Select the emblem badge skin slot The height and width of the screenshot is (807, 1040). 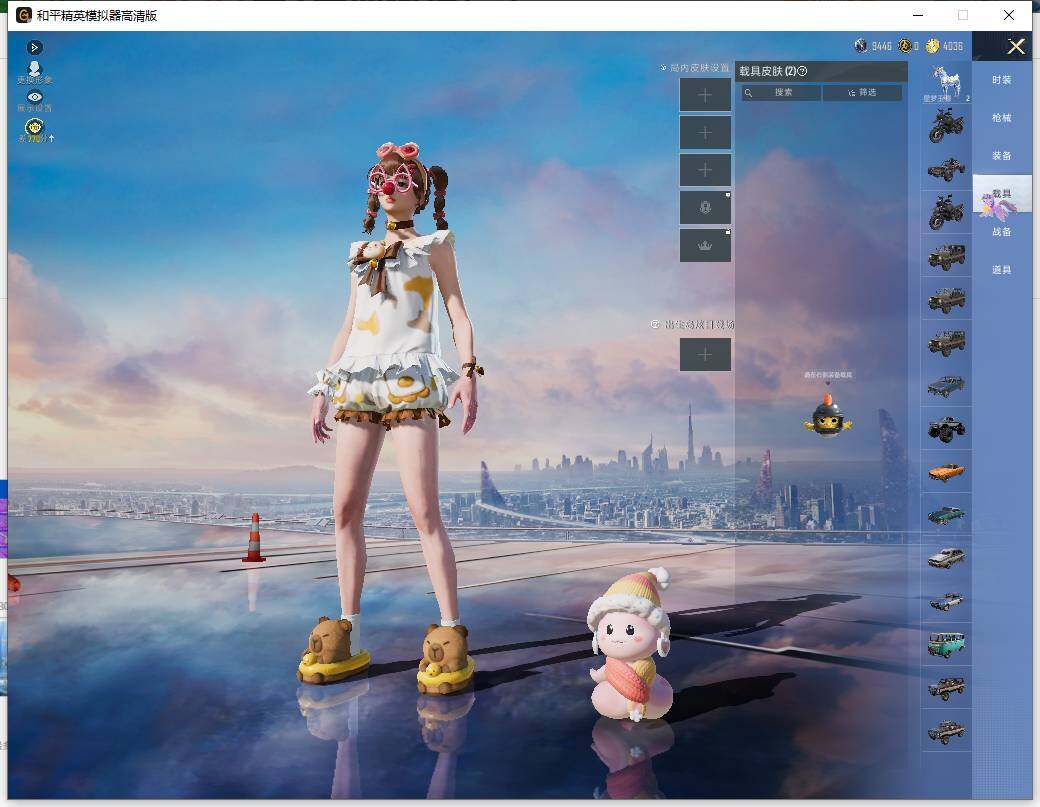pyautogui.click(x=705, y=208)
